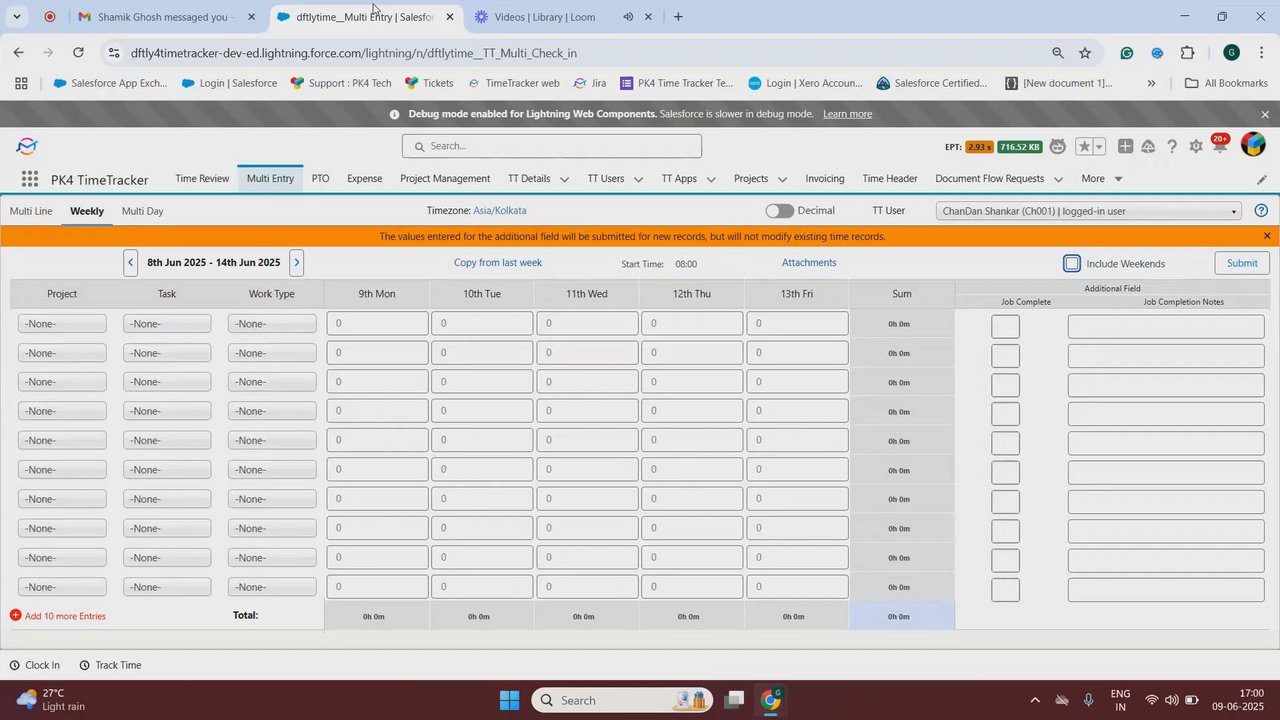1280x720 pixels.
Task: Open the Chrome three-dot menu
Action: 1261,53
